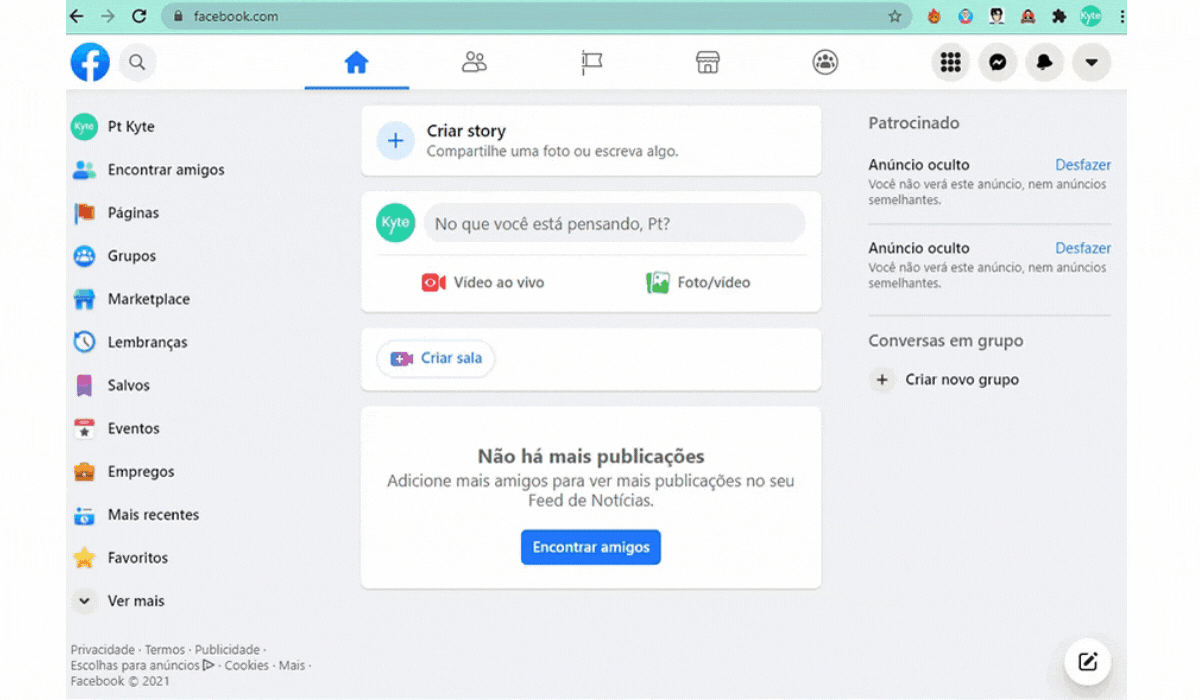Click the Criar sala button
The width and height of the screenshot is (1200, 700).
click(x=436, y=358)
